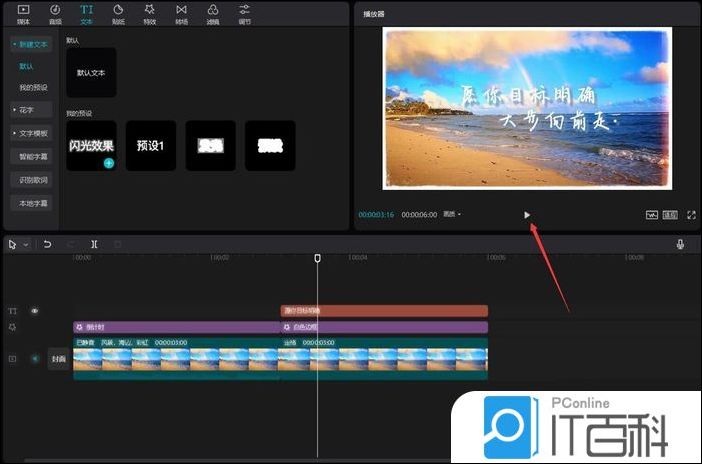This screenshot has width=702, height=464.
Task: Switch to the 音频 (Audio) tab
Action: click(x=54, y=13)
